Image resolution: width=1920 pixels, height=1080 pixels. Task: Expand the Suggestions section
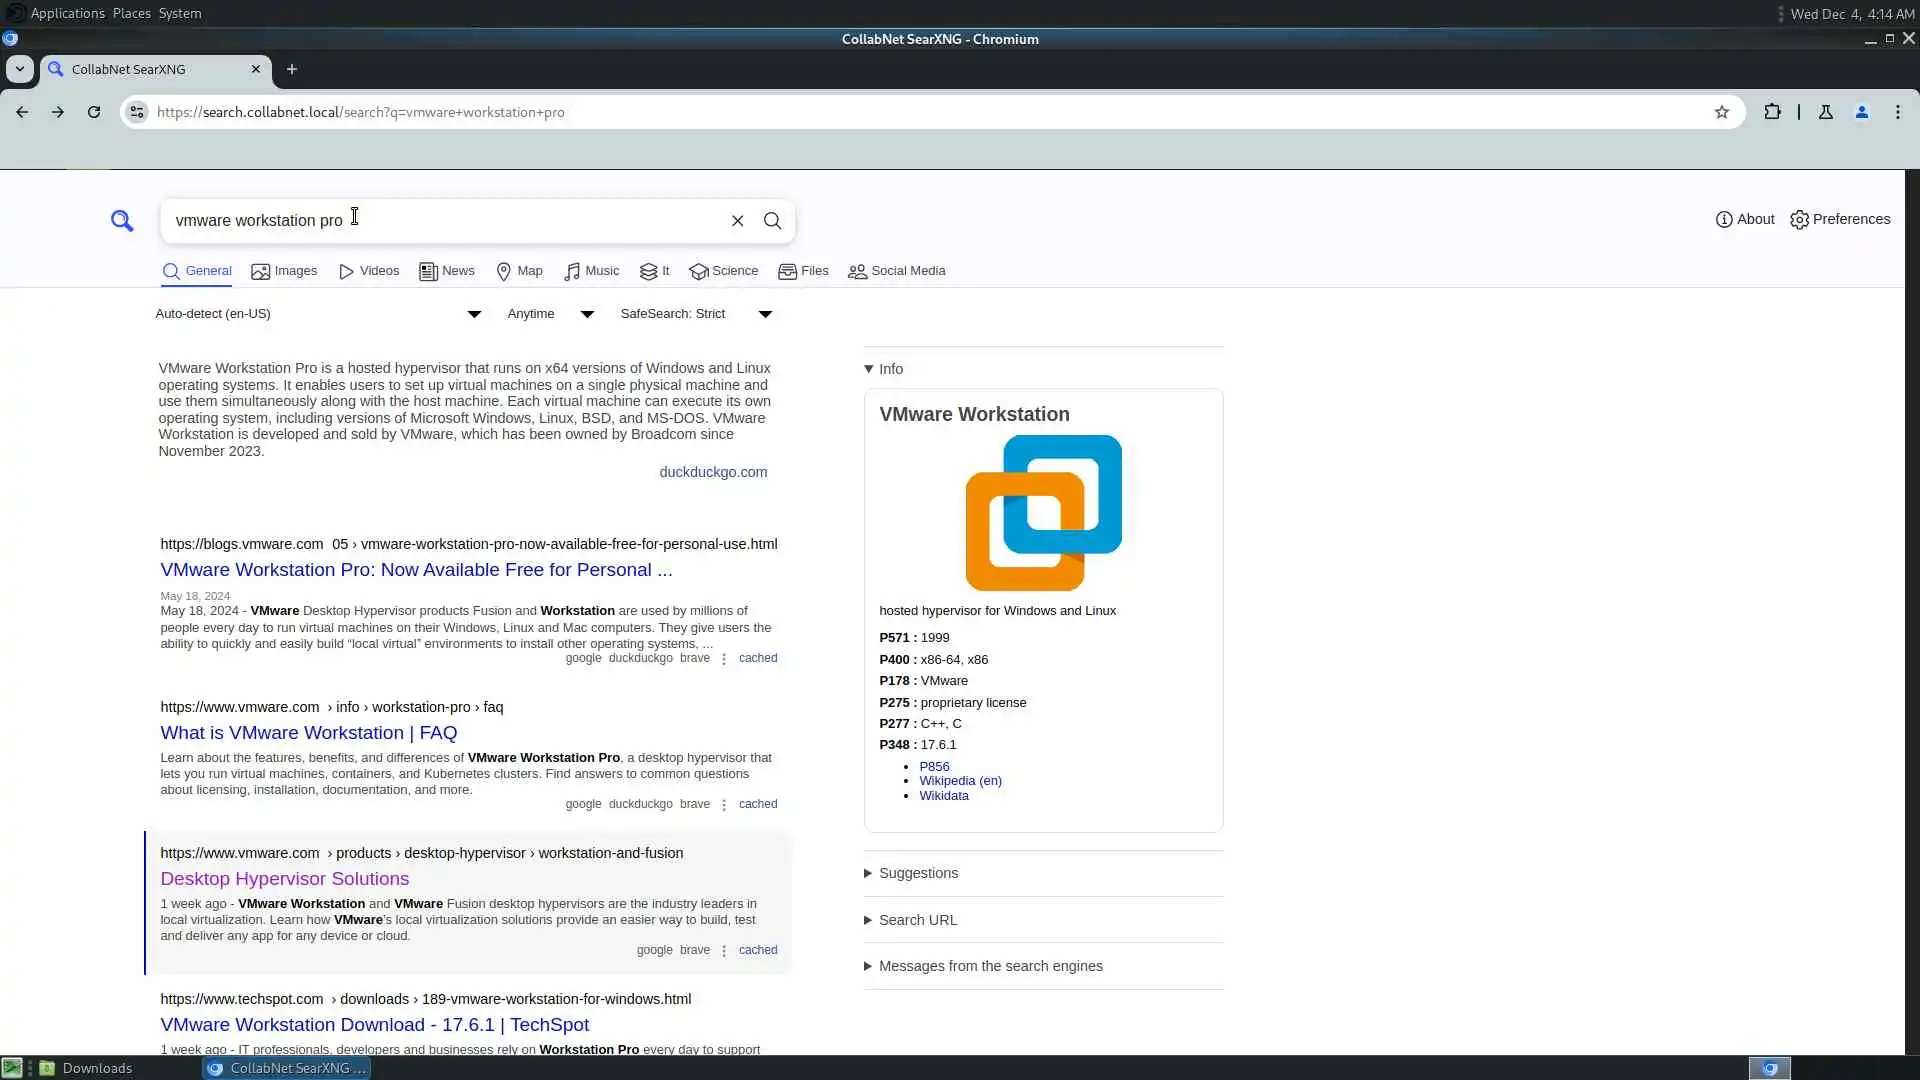(918, 873)
